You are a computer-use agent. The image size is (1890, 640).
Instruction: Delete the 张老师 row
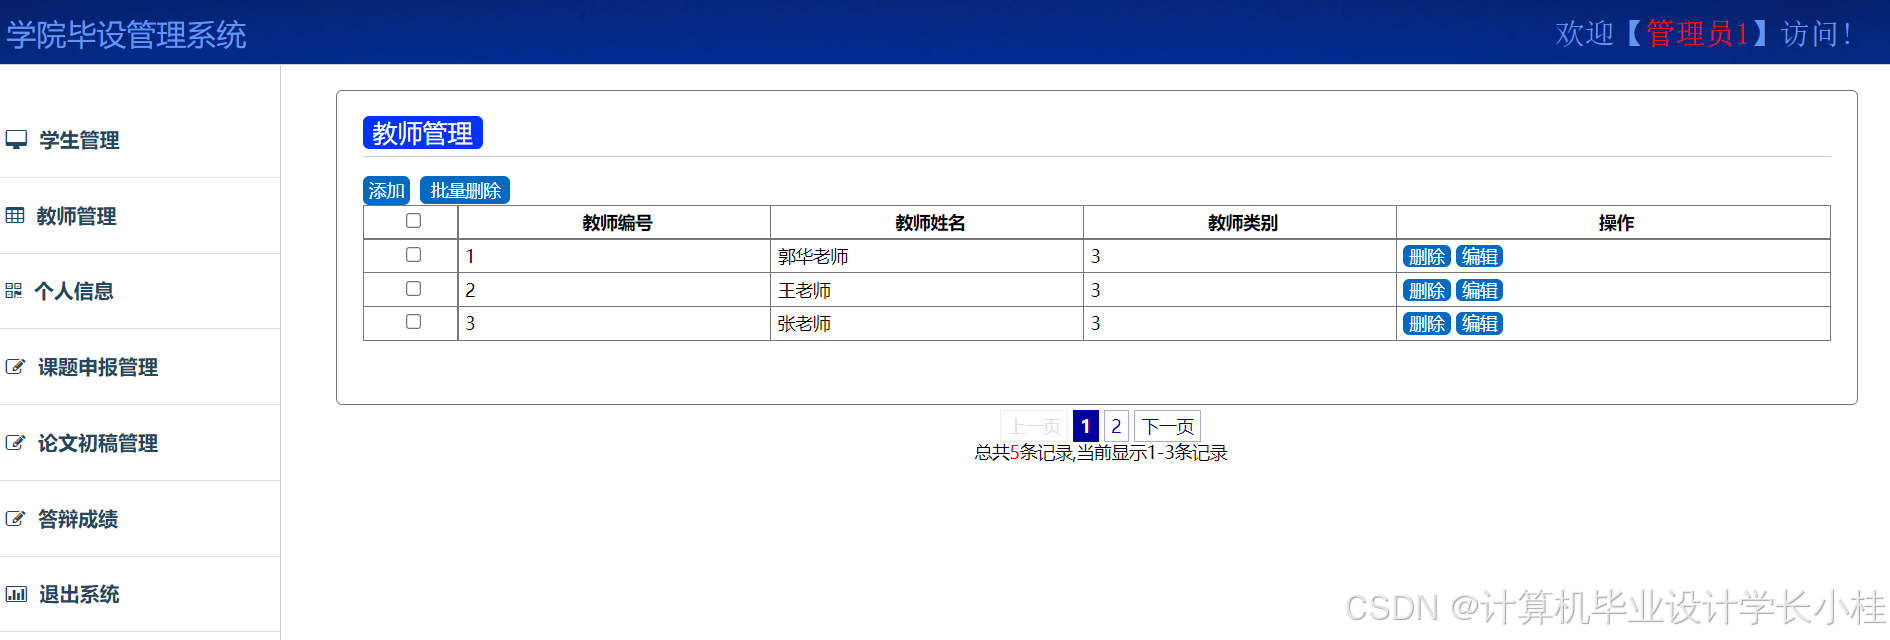pos(1427,324)
